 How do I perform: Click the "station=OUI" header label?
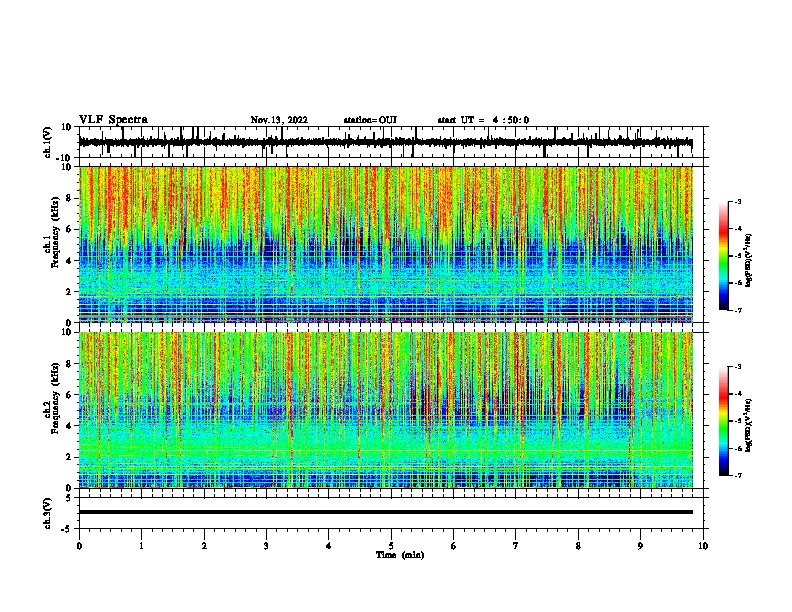point(370,120)
